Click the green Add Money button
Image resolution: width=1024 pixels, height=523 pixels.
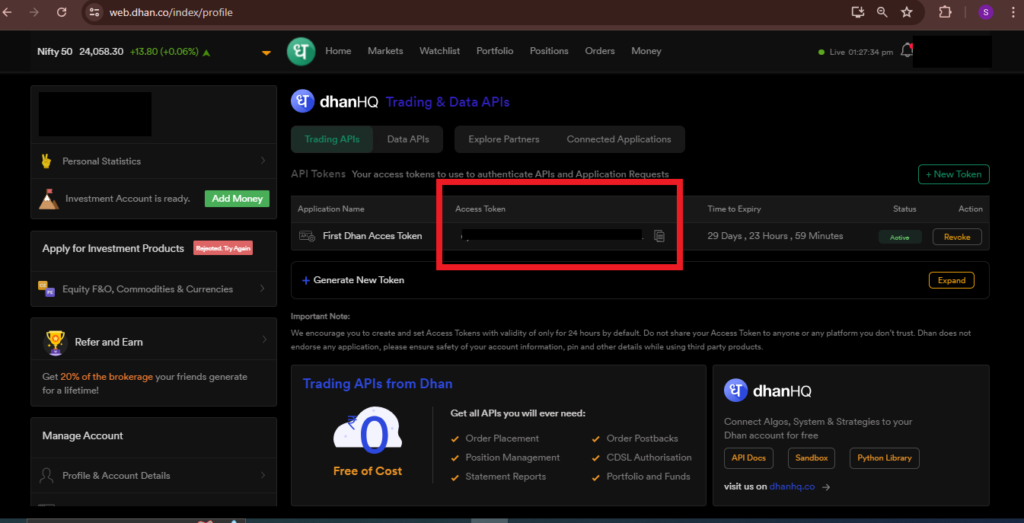237,198
